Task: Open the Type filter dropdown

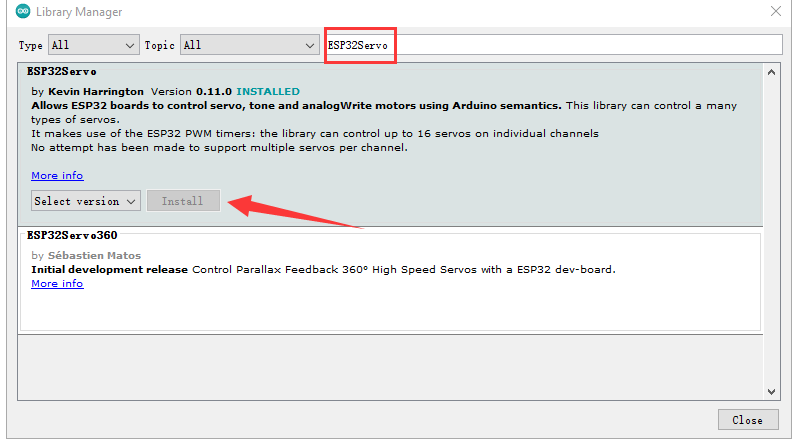Action: (93, 45)
